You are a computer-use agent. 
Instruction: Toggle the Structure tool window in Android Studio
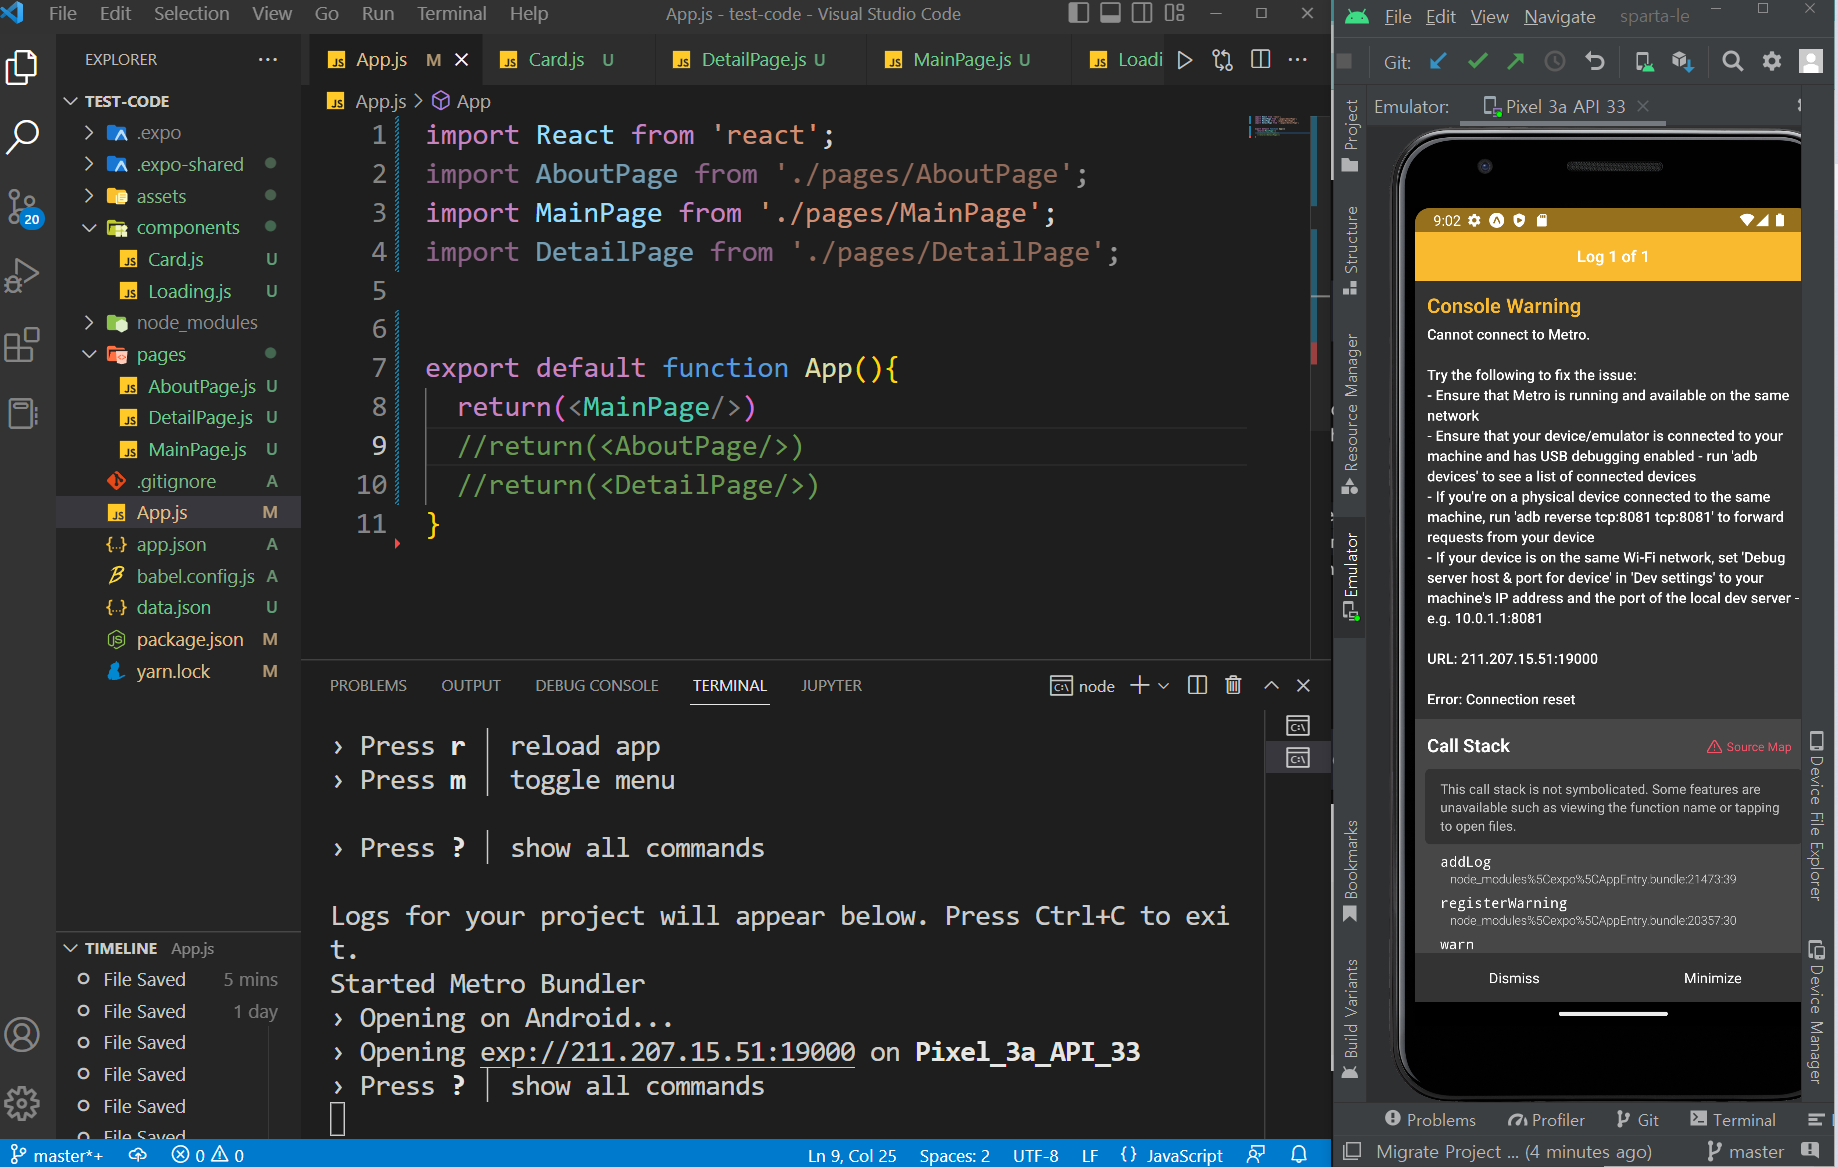1351,250
